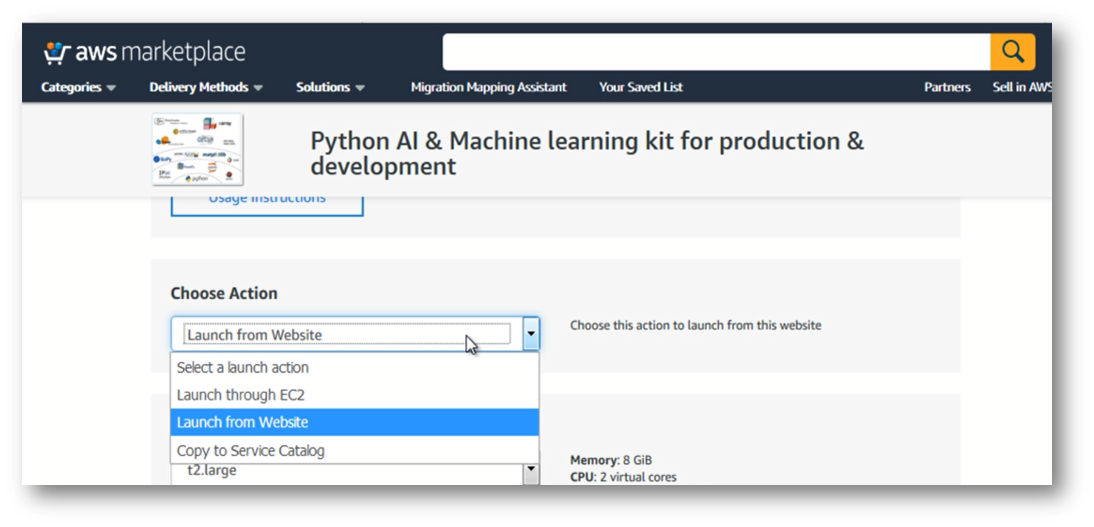Screen dimensions: 1094x527
Task: Open the Partners link
Action: pos(947,87)
